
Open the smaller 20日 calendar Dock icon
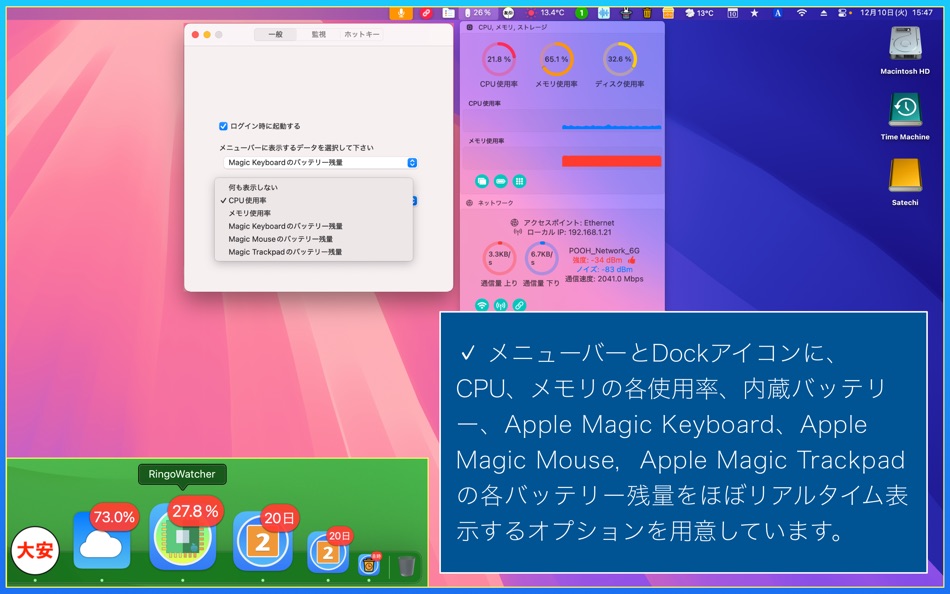[x=328, y=552]
